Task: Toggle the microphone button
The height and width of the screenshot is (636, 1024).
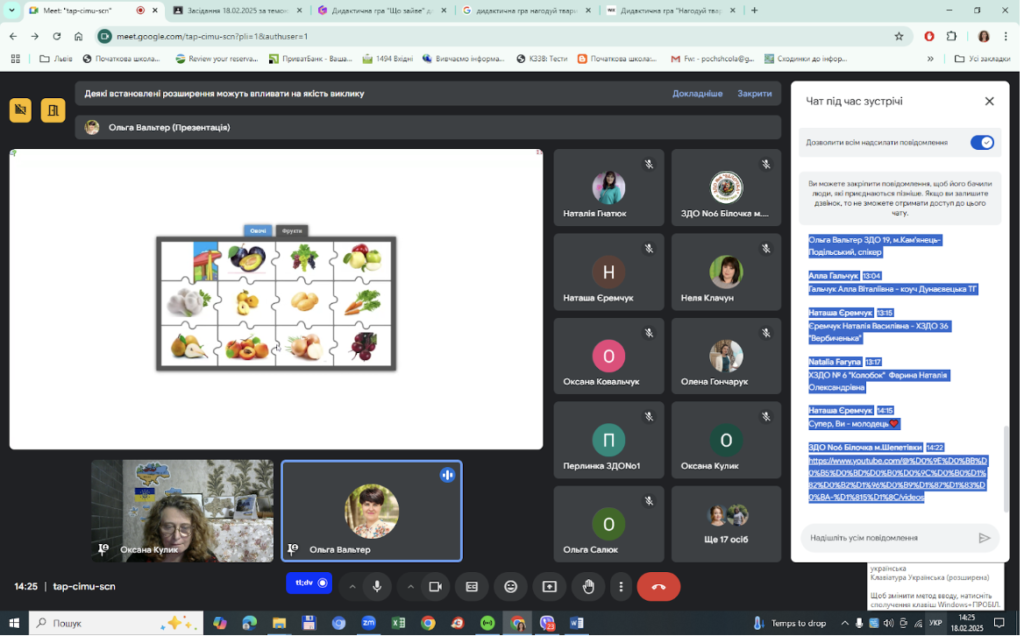Action: coord(377,587)
